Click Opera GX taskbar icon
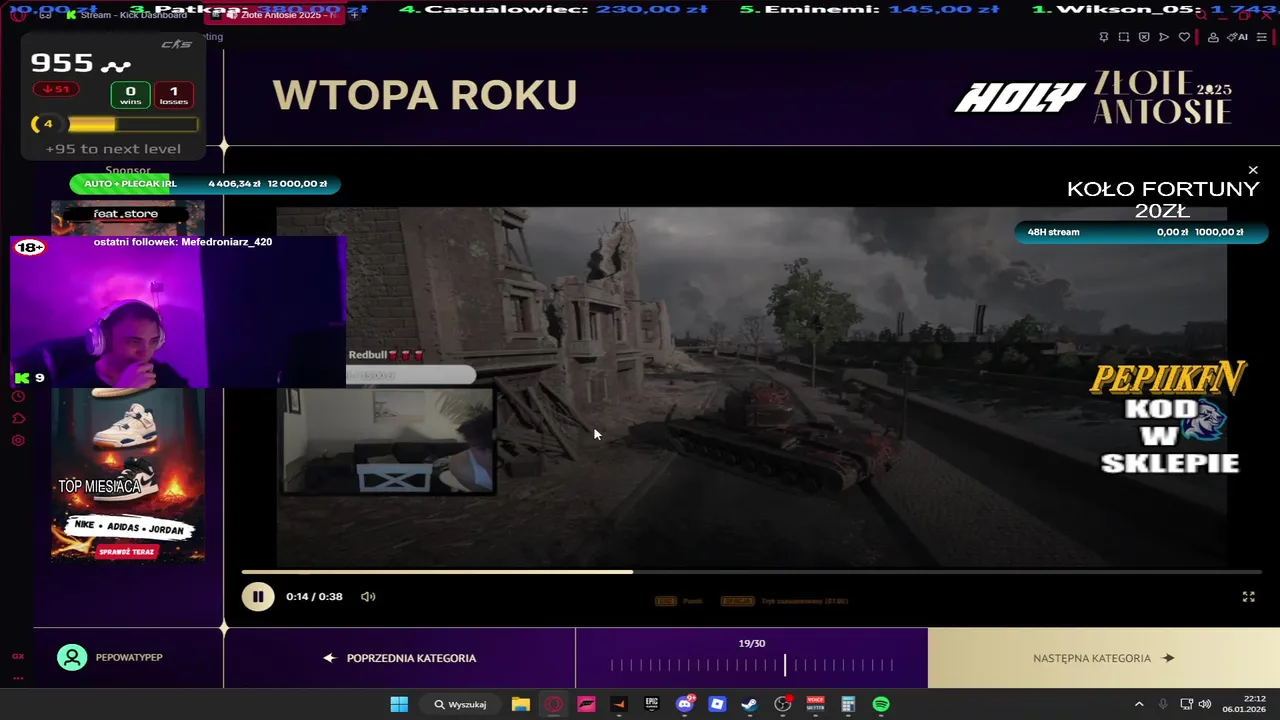The height and width of the screenshot is (720, 1280). tap(553, 704)
